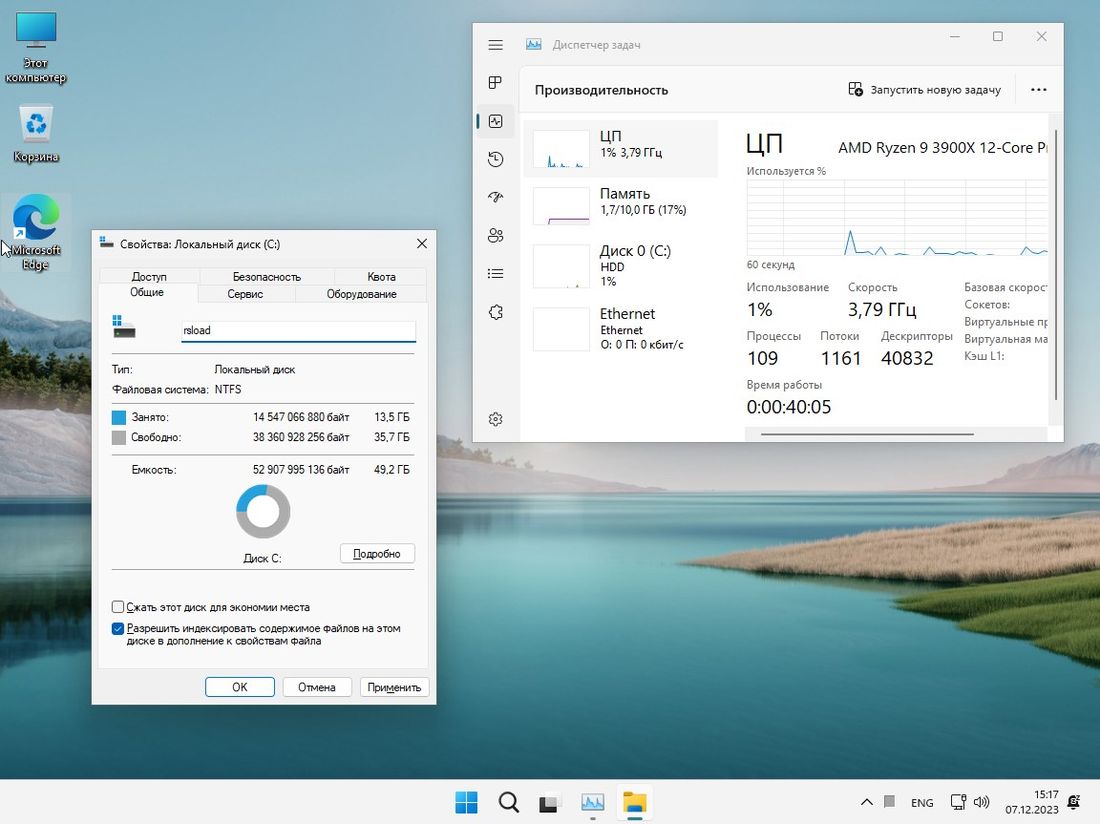Click the disk label field containing 'rsload'

(297, 331)
